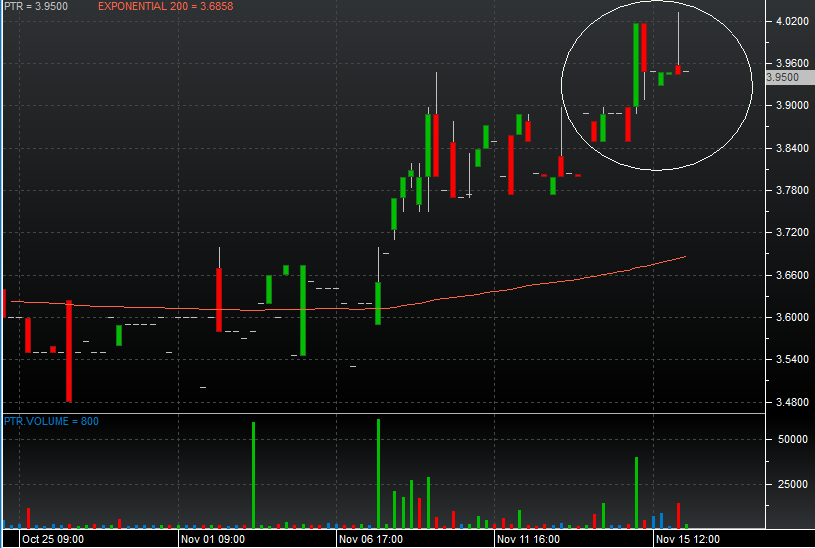
Task: Select the Nov 06 17:00 time marker
Action: 371,539
